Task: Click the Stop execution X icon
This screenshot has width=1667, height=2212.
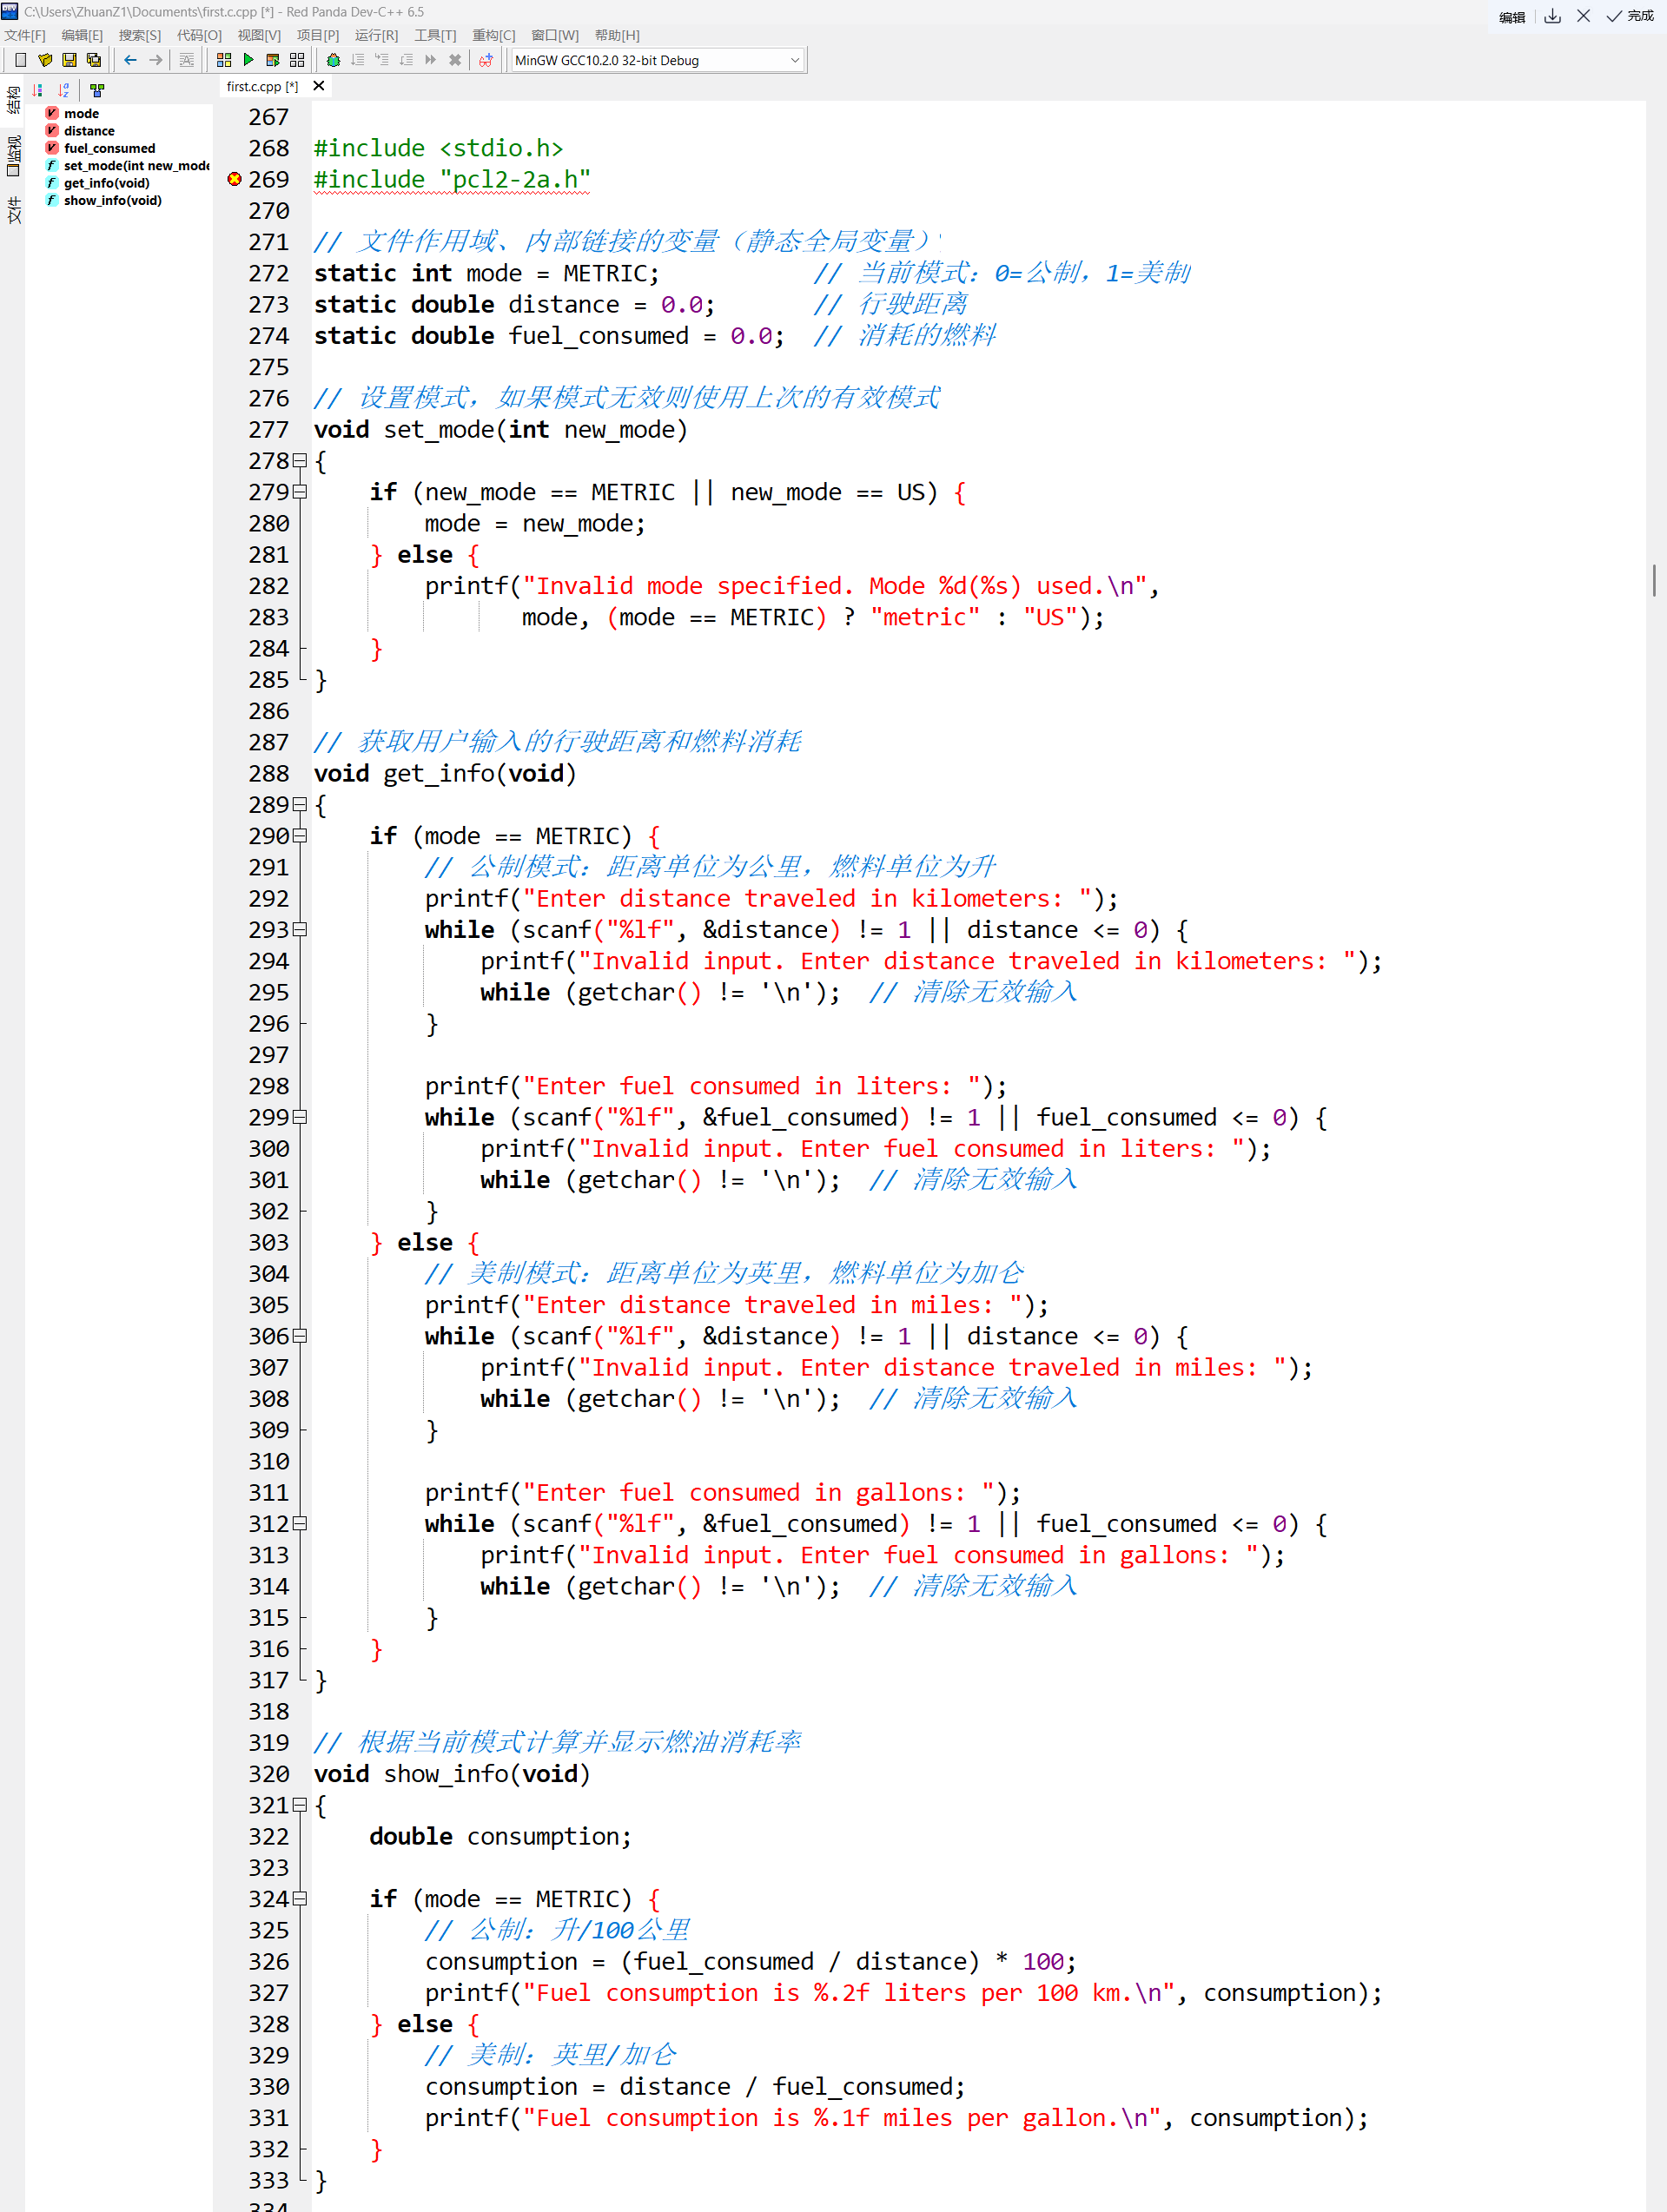Action: tap(455, 60)
